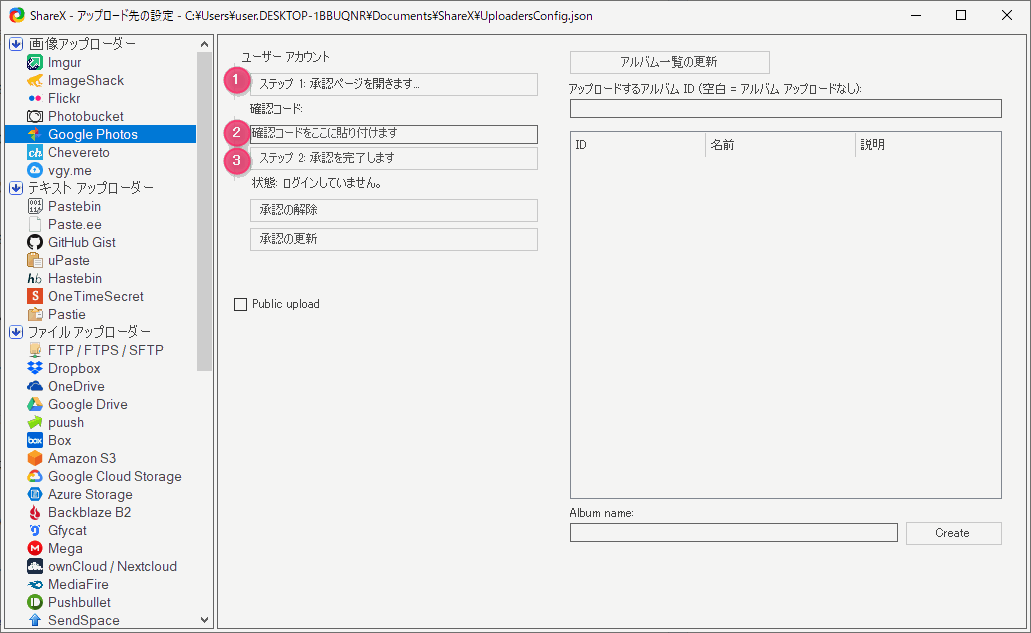Click the Create album button
1031x633 pixels.
[x=953, y=533]
